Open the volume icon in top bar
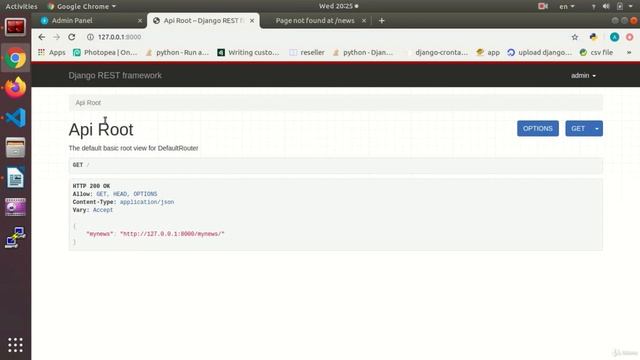640x360 pixels. [606, 6]
